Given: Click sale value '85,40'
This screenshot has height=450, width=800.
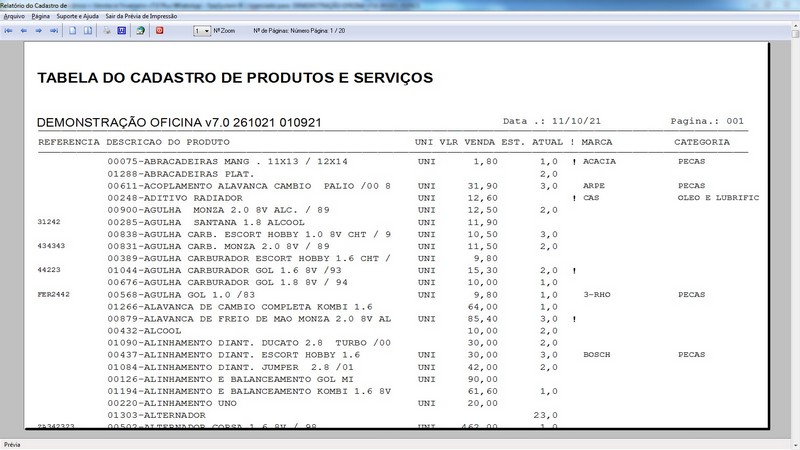Looking at the screenshot, I should tap(483, 318).
